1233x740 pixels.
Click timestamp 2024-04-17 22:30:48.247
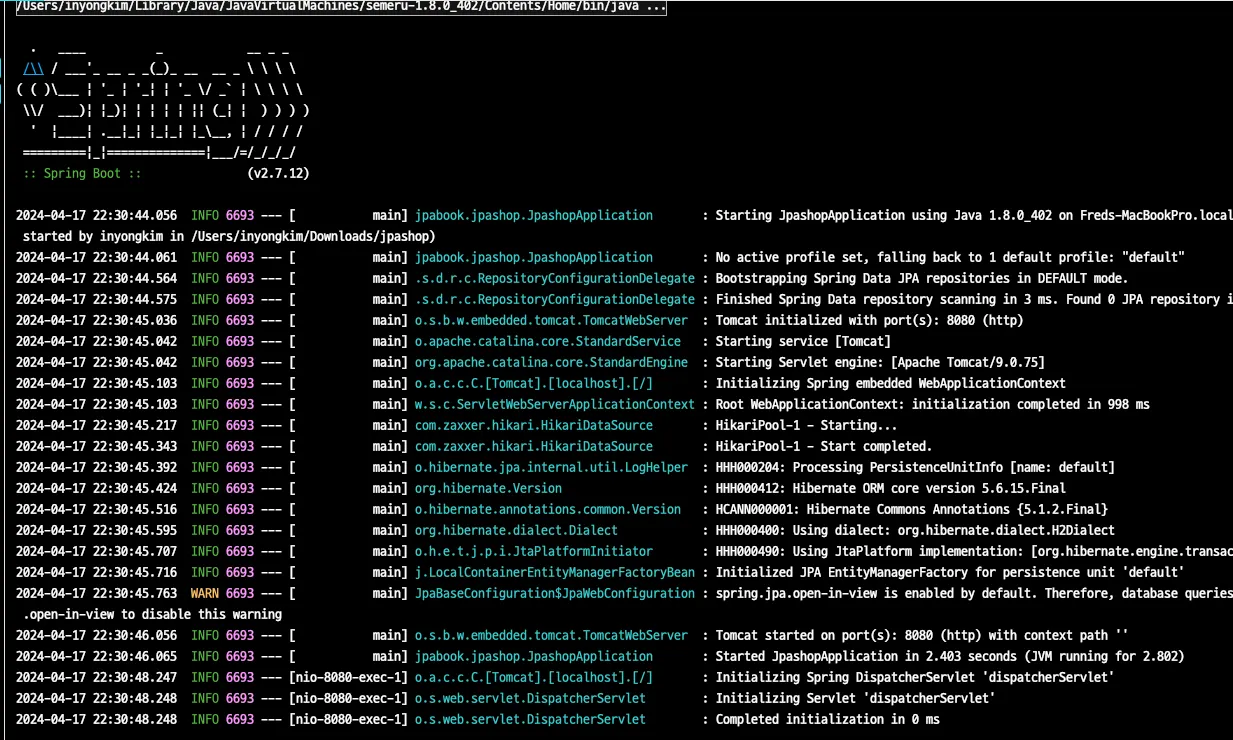pos(96,677)
